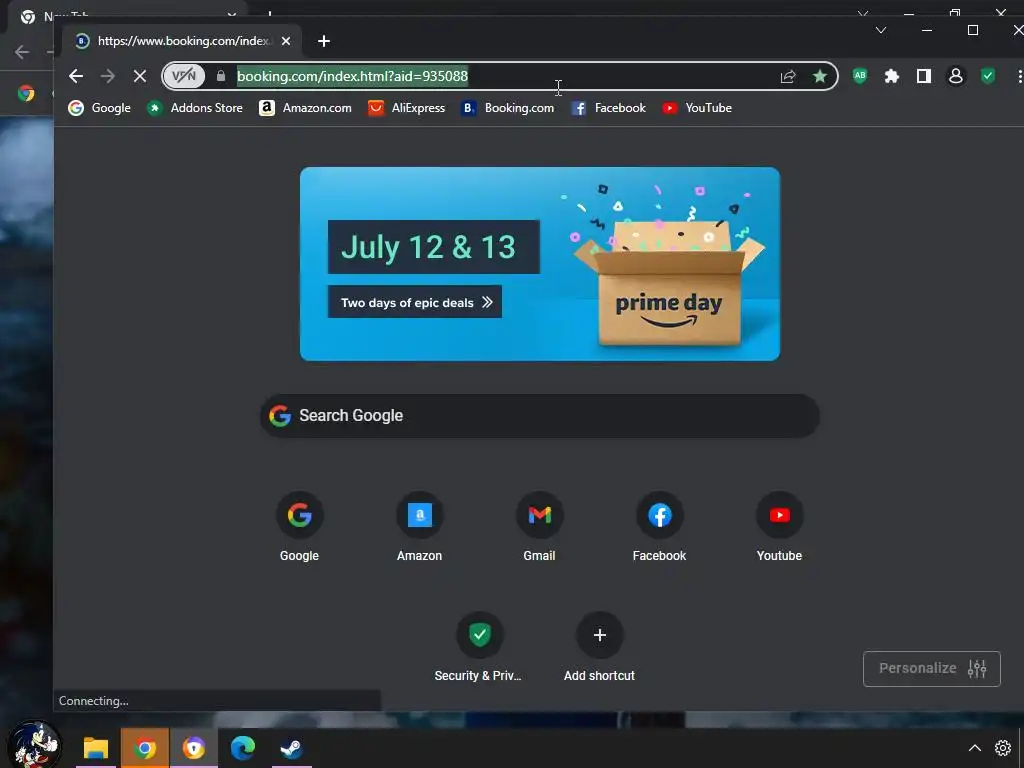Click the back arrow in background Chrome window
Screen dimensions: 1024x768
click(22, 52)
